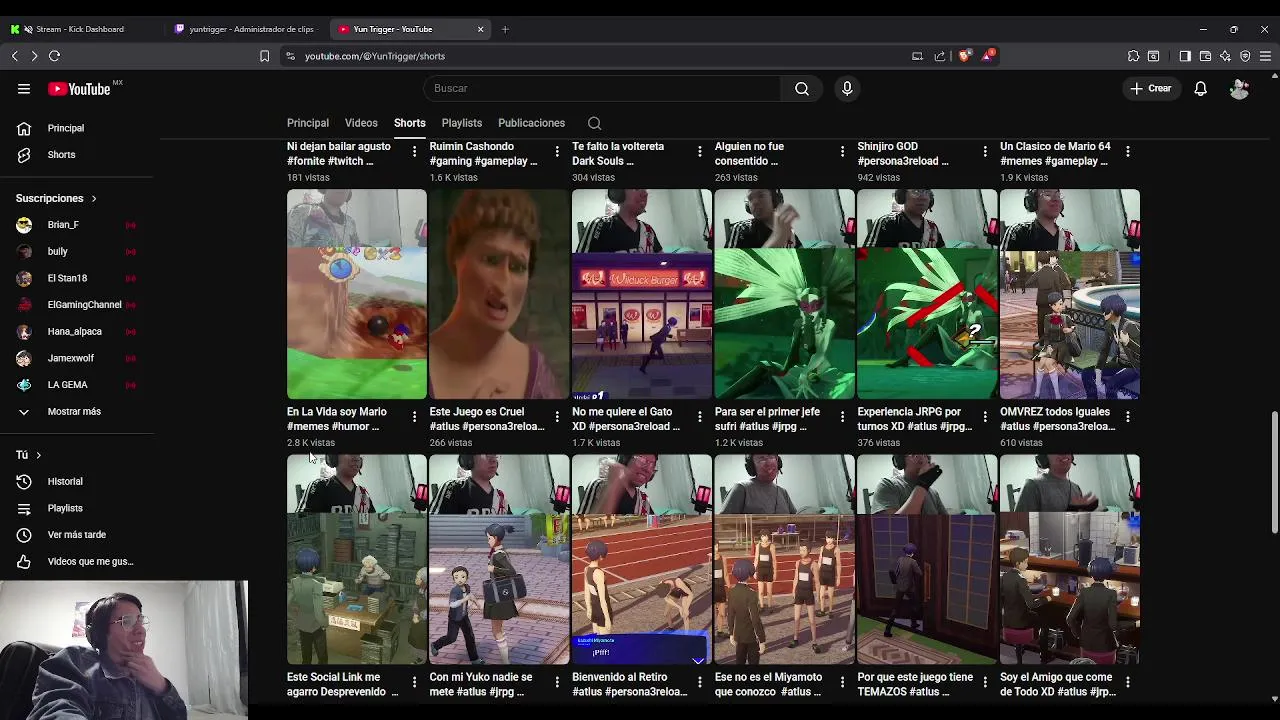Play the En La Vida soy Mario thumbnail

pyautogui.click(x=357, y=294)
